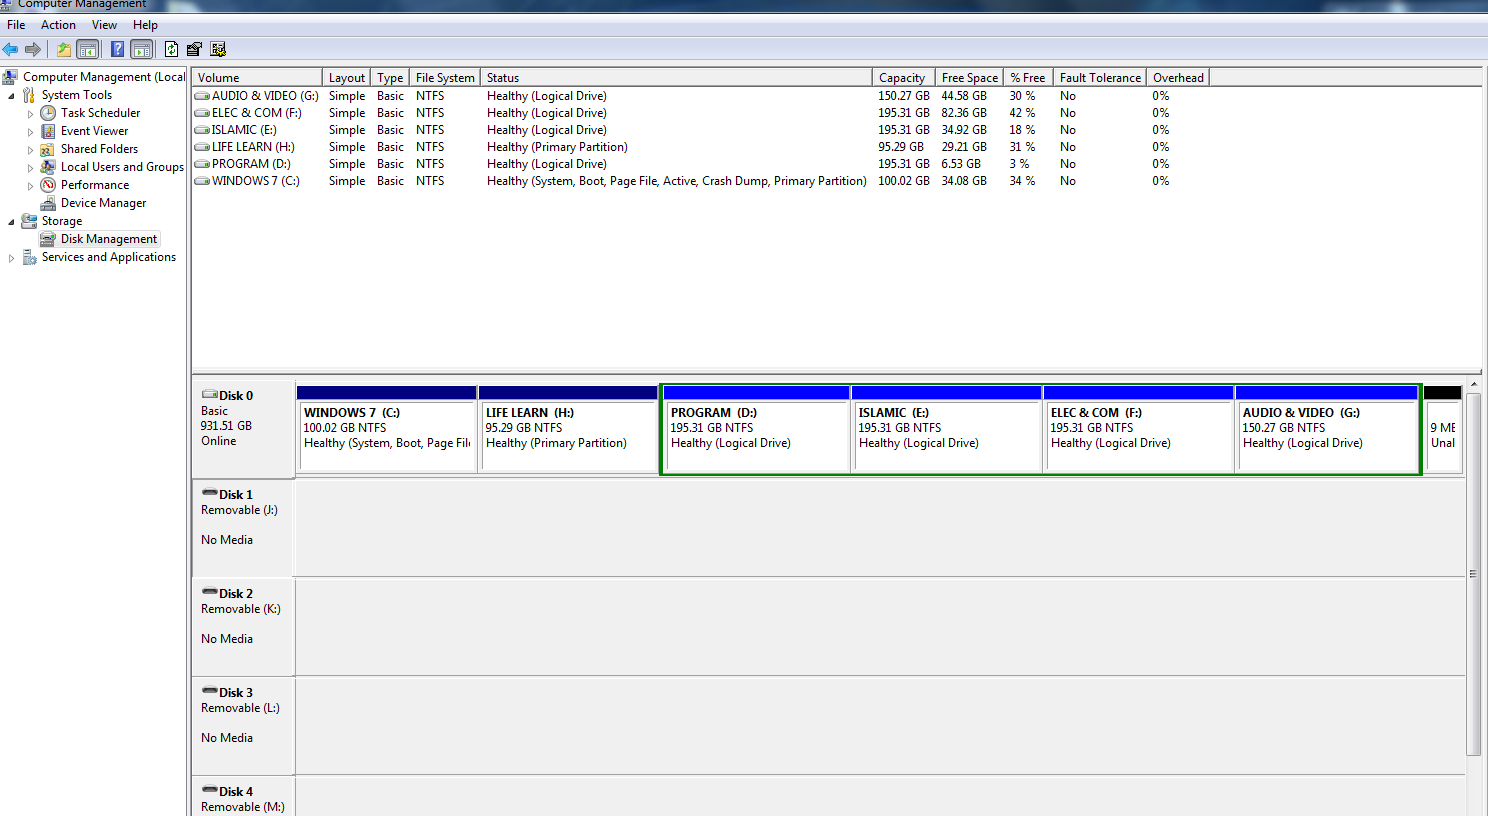Sort by the Free Space column header
1488x816 pixels.
969,78
